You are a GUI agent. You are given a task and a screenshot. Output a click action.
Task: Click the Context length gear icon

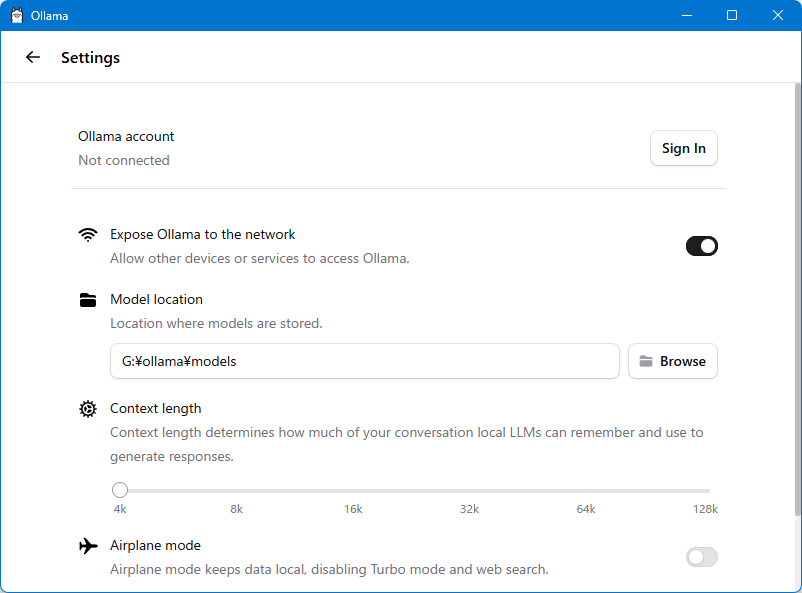click(88, 409)
